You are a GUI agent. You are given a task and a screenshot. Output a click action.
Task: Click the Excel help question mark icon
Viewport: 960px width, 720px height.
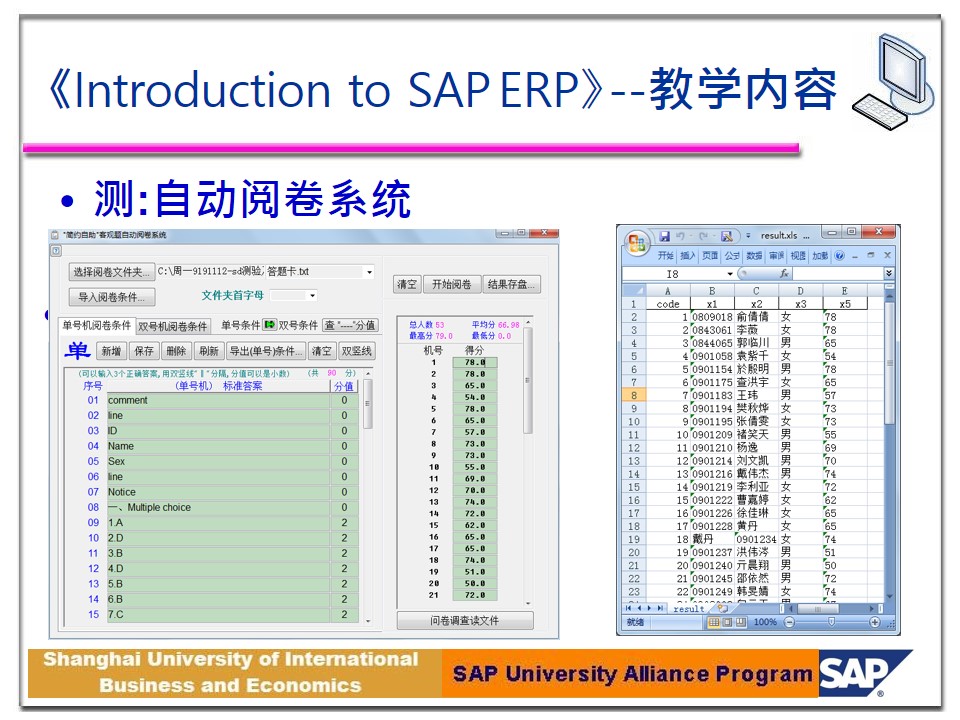[839, 255]
